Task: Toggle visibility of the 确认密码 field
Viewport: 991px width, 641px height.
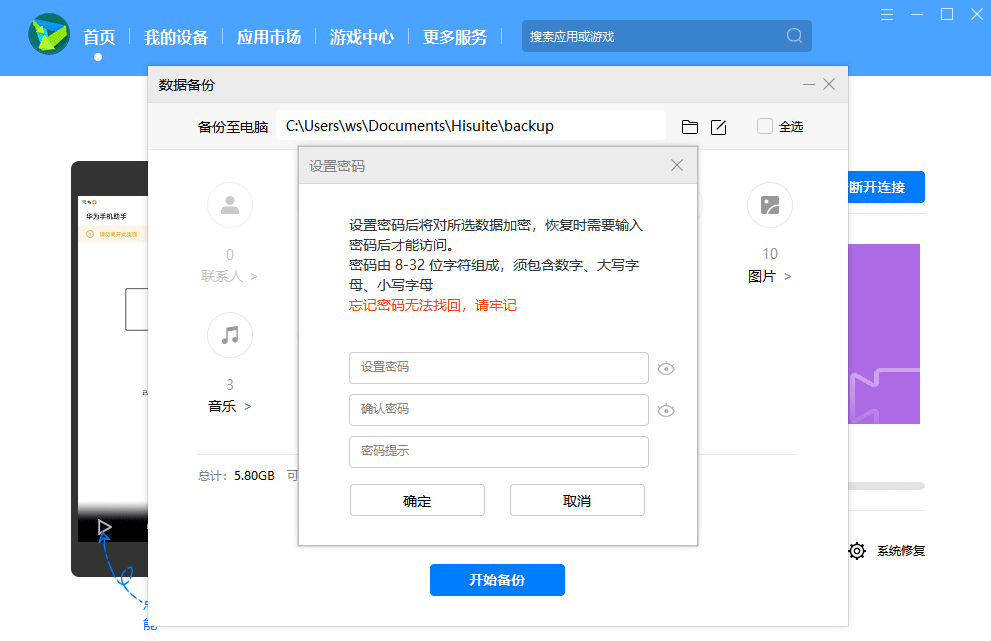Action: tap(666, 410)
